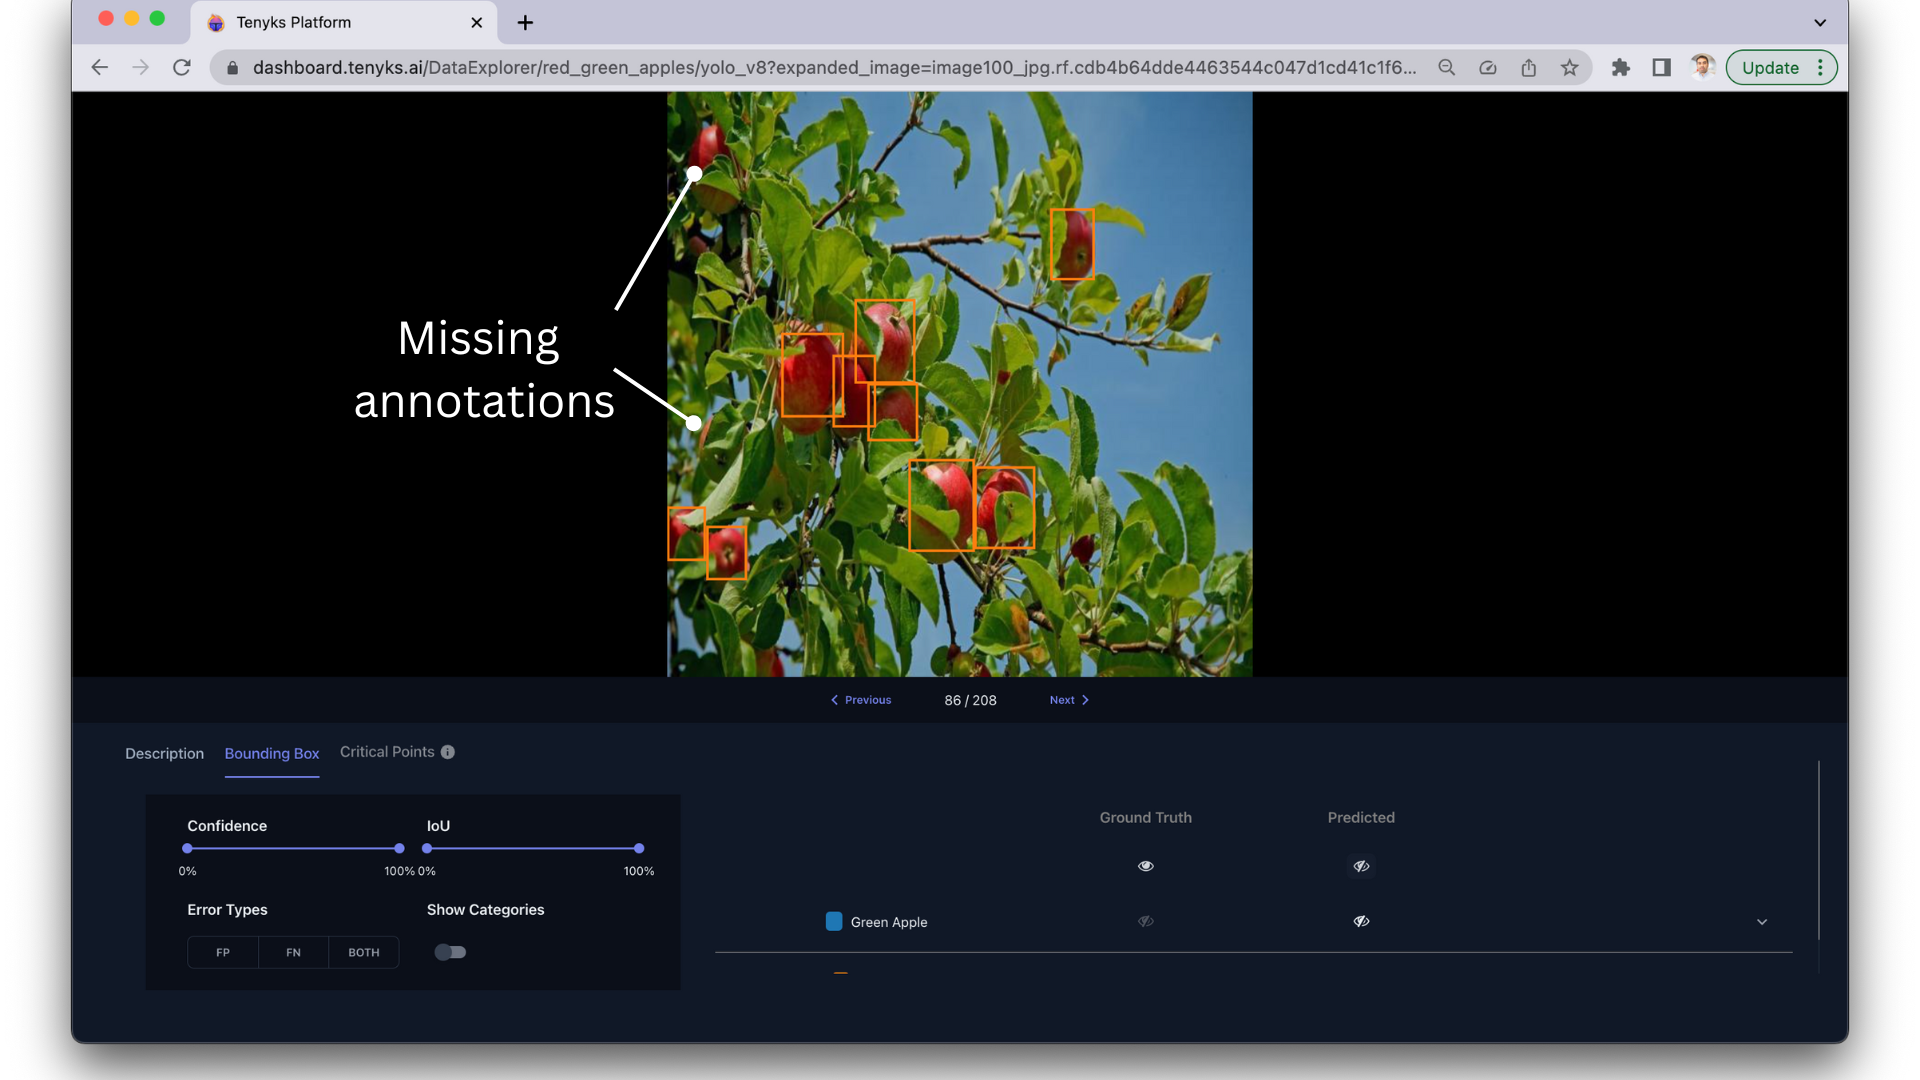This screenshot has height=1080, width=1920.
Task: Hide all Ground Truth annotations
Action: [1146, 866]
